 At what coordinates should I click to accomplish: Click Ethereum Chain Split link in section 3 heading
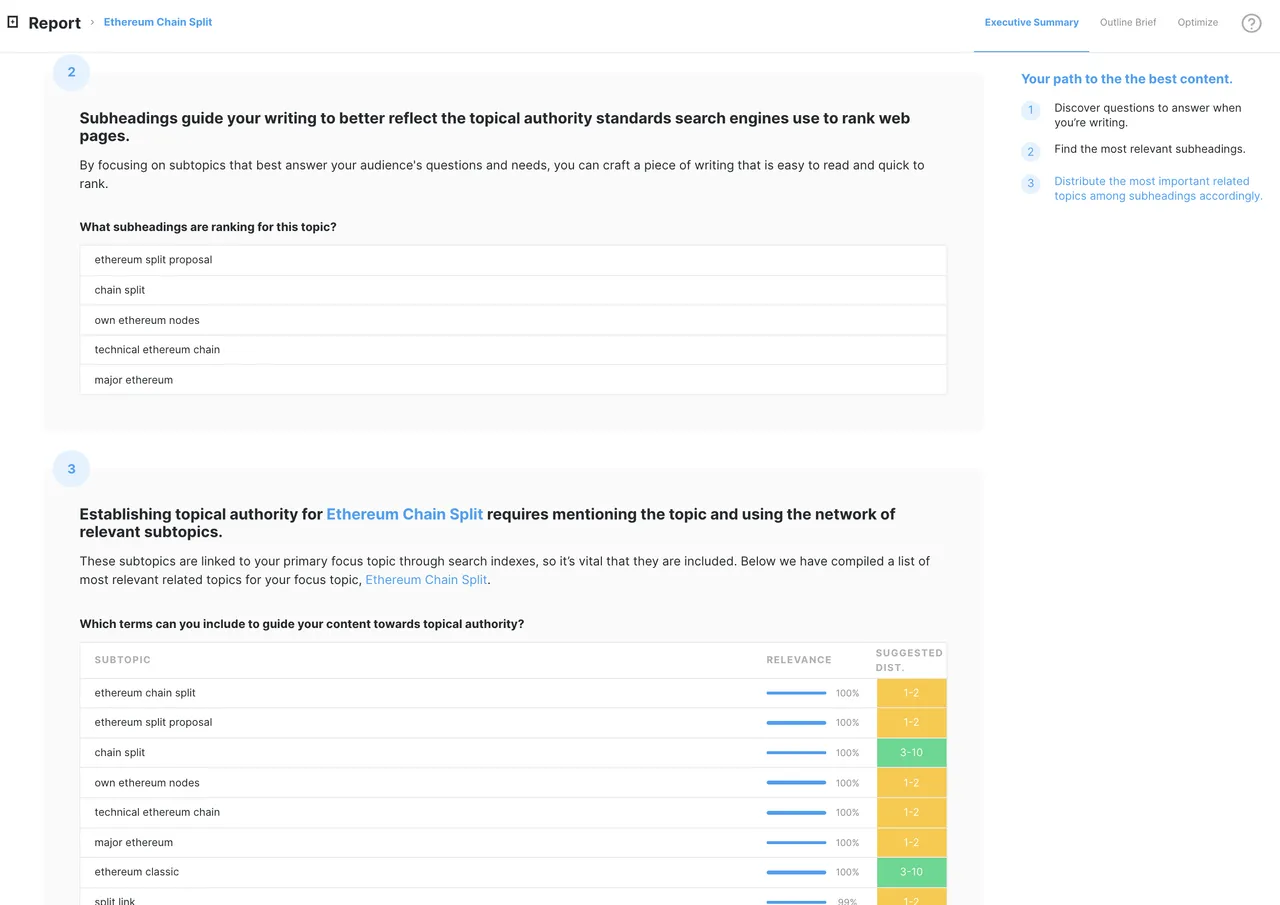pyautogui.click(x=405, y=514)
